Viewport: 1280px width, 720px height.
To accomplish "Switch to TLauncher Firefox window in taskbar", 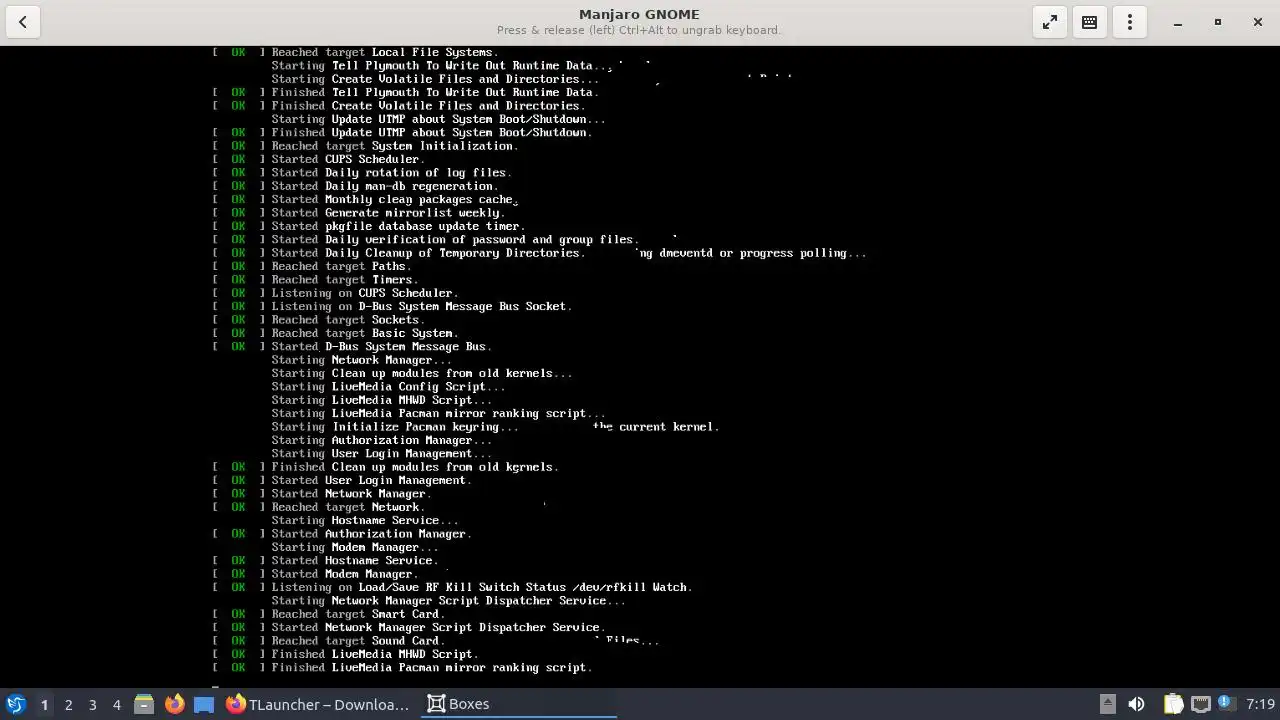I will 317,704.
